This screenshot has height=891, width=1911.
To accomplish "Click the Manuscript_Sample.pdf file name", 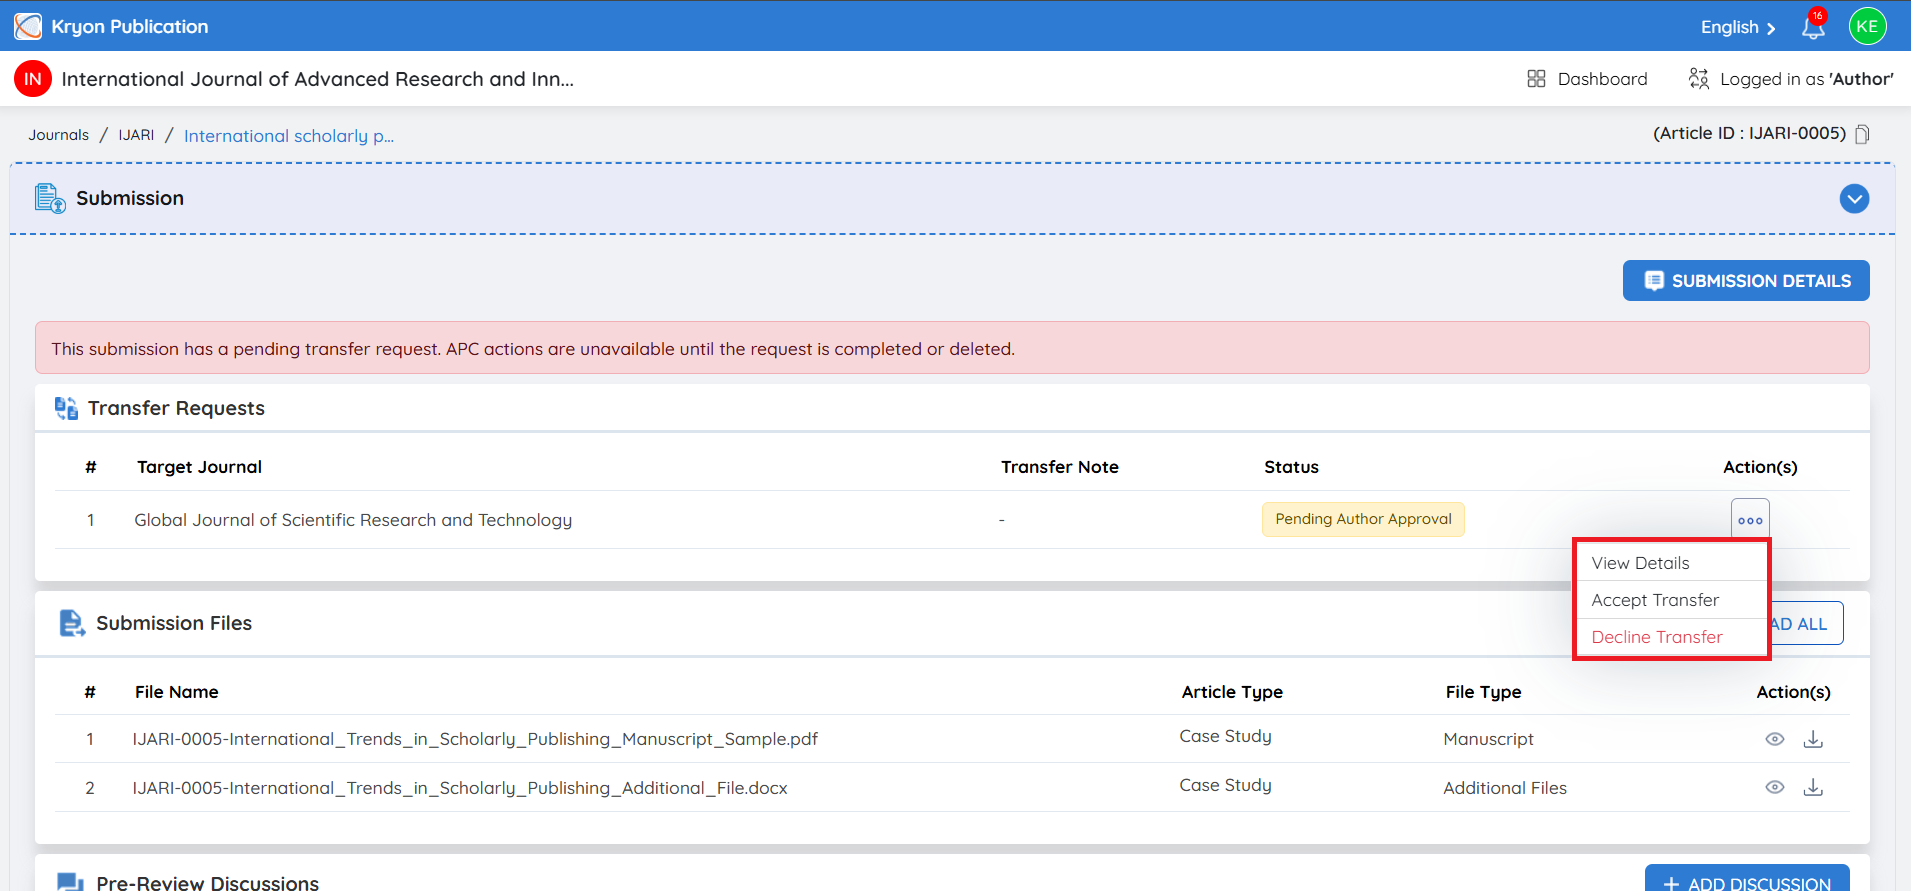I will tap(475, 739).
